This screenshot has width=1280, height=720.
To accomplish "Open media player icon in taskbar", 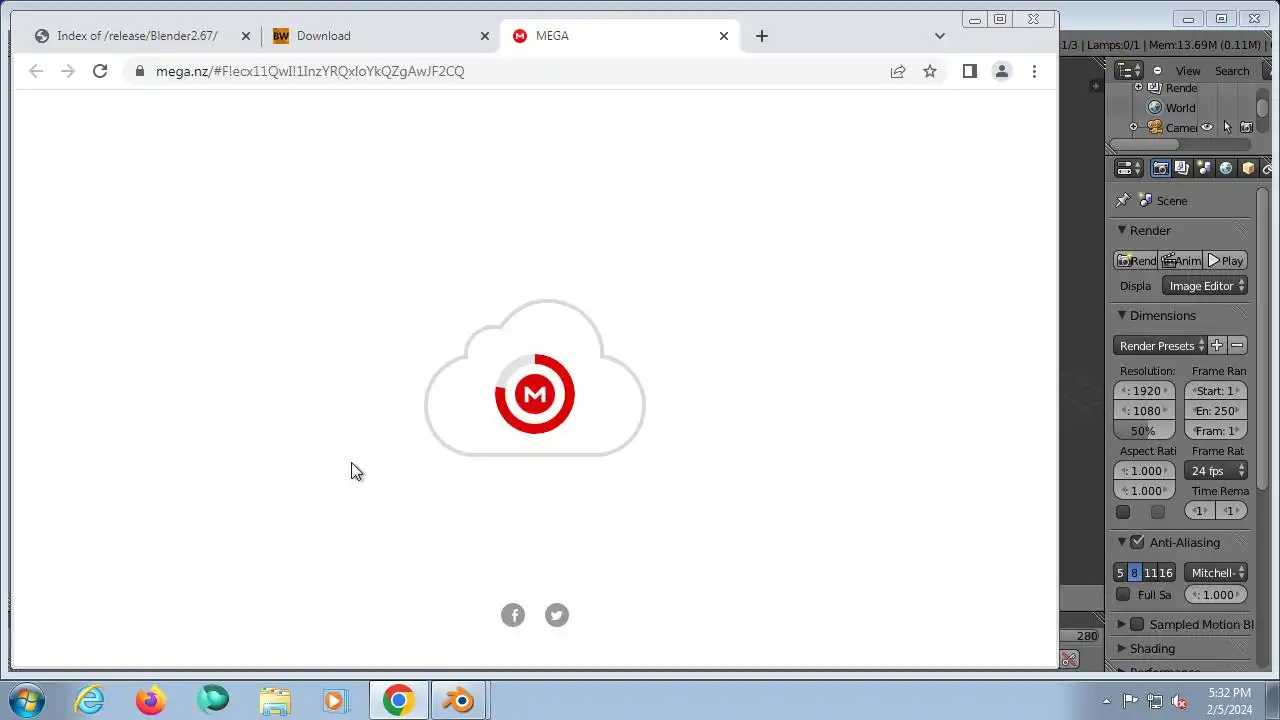I will [x=335, y=700].
